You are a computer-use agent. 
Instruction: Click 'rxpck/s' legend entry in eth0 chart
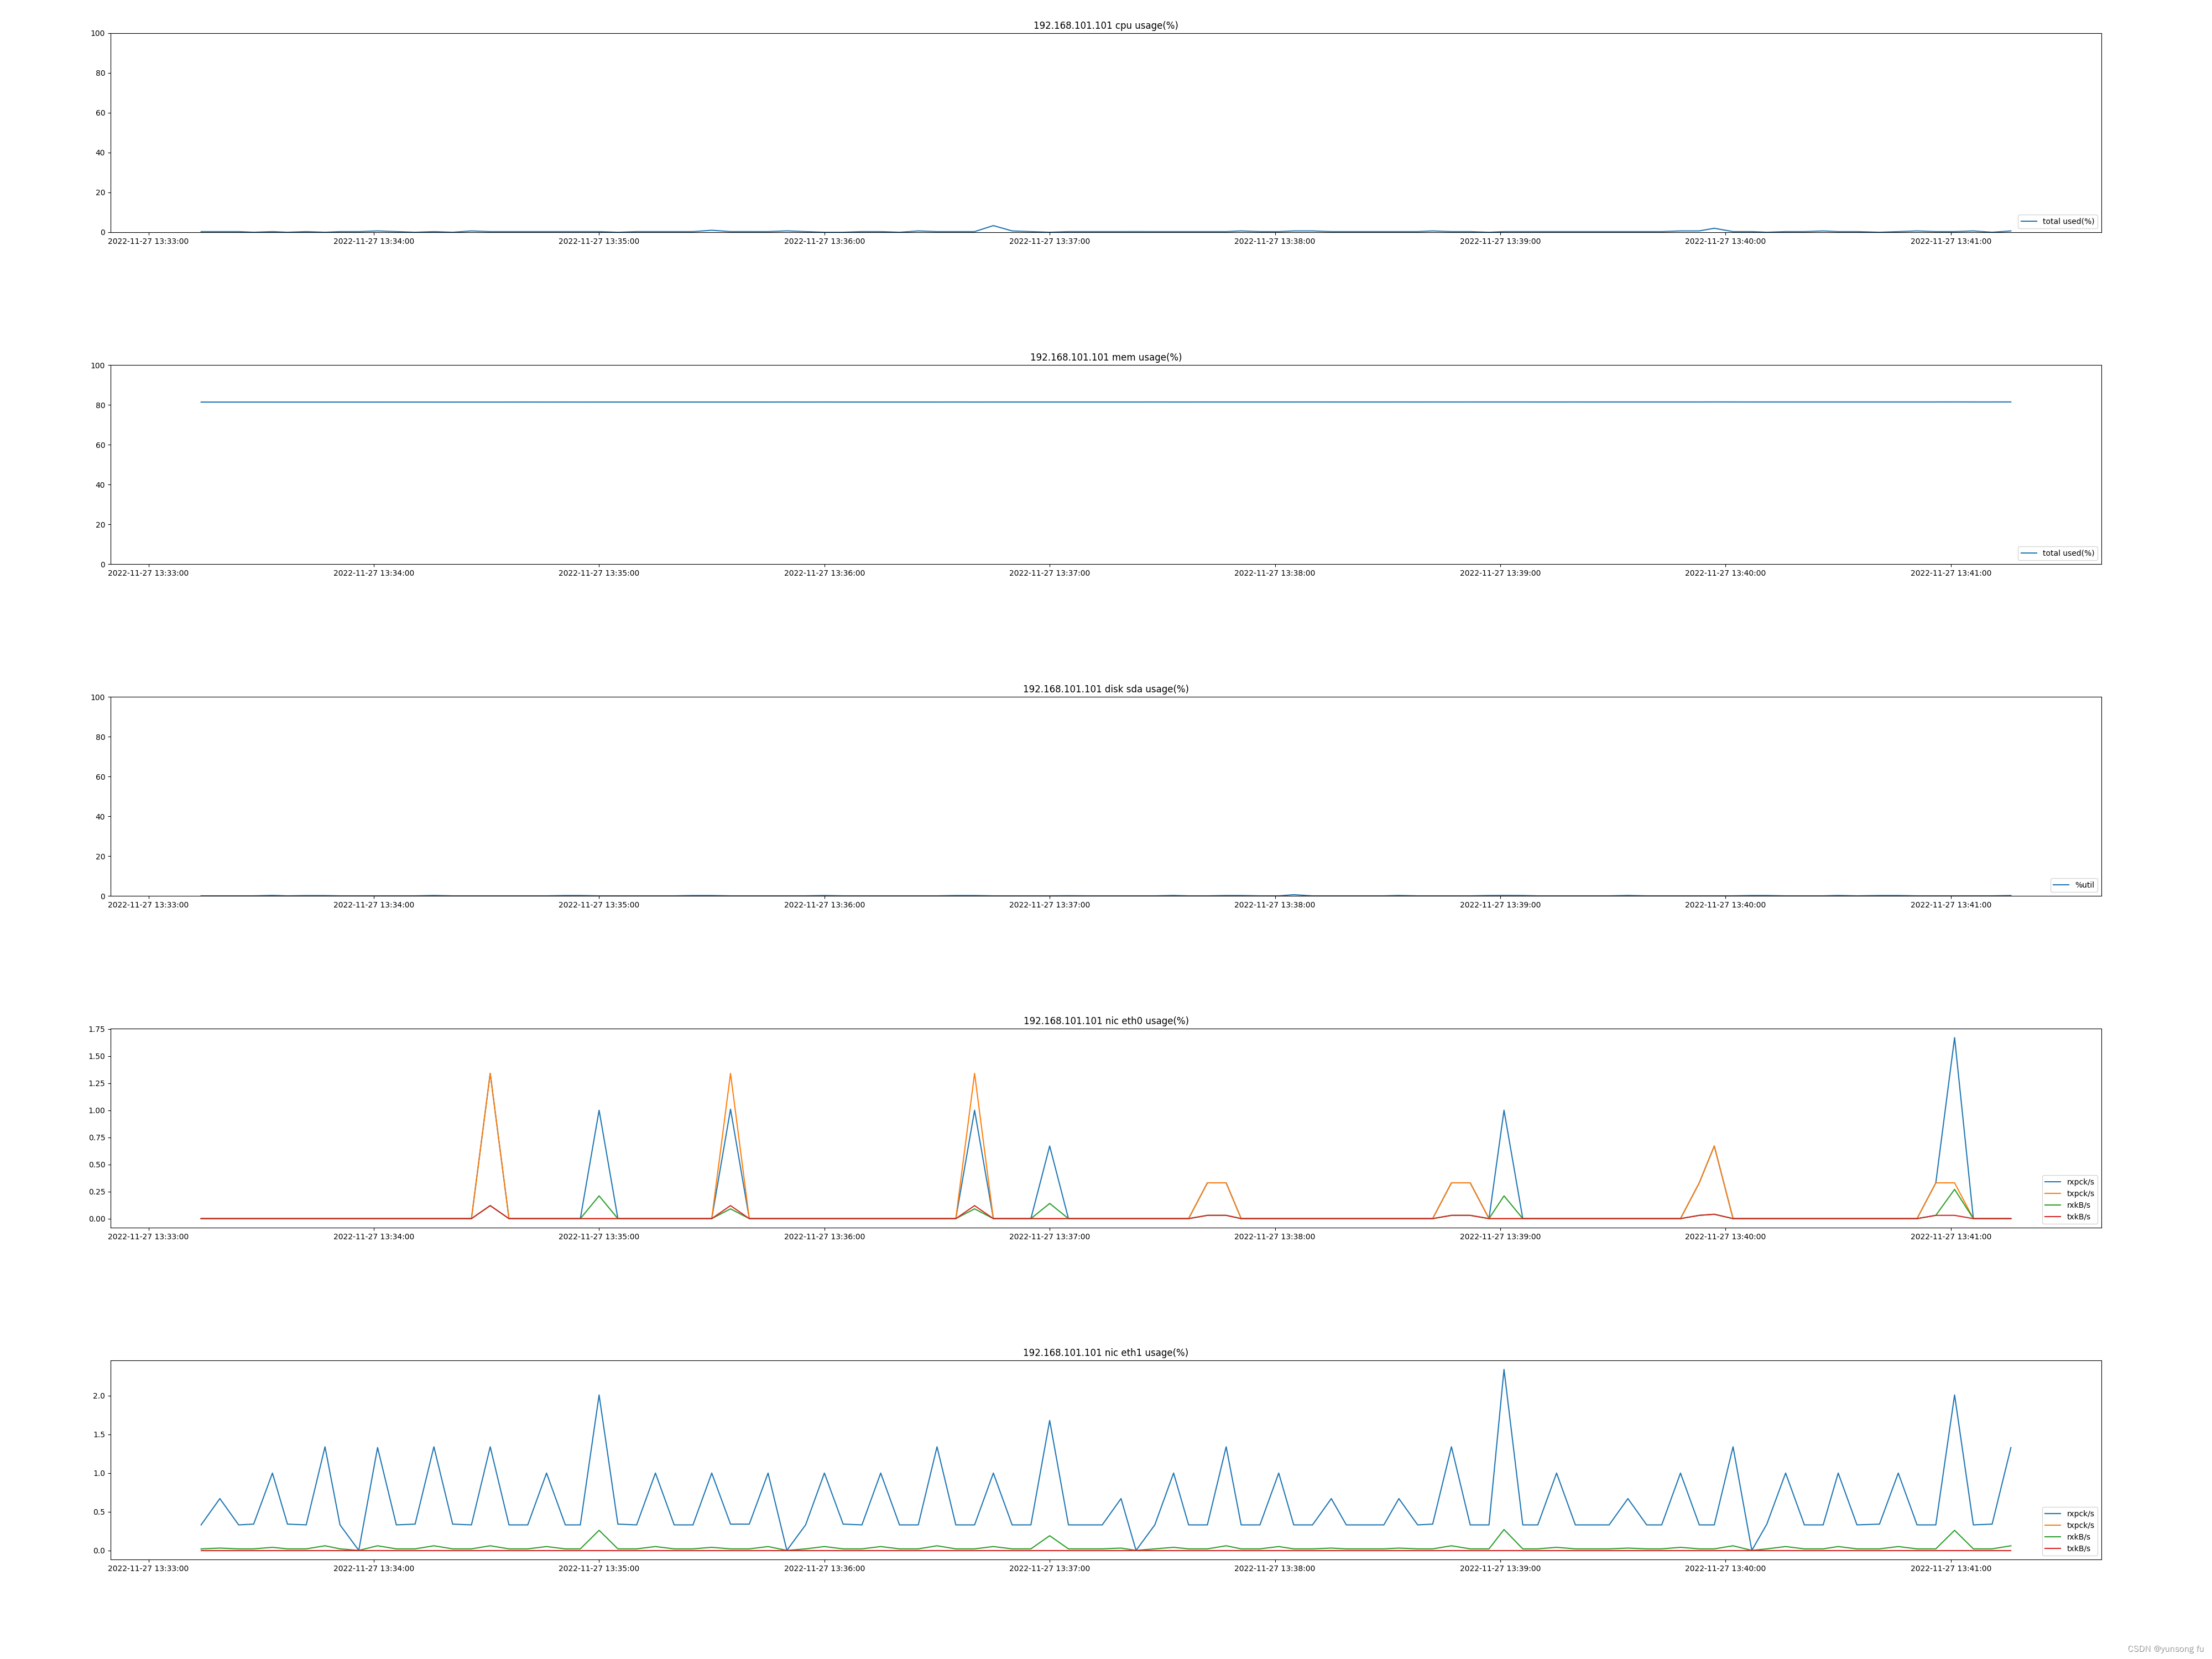click(x=2069, y=1182)
